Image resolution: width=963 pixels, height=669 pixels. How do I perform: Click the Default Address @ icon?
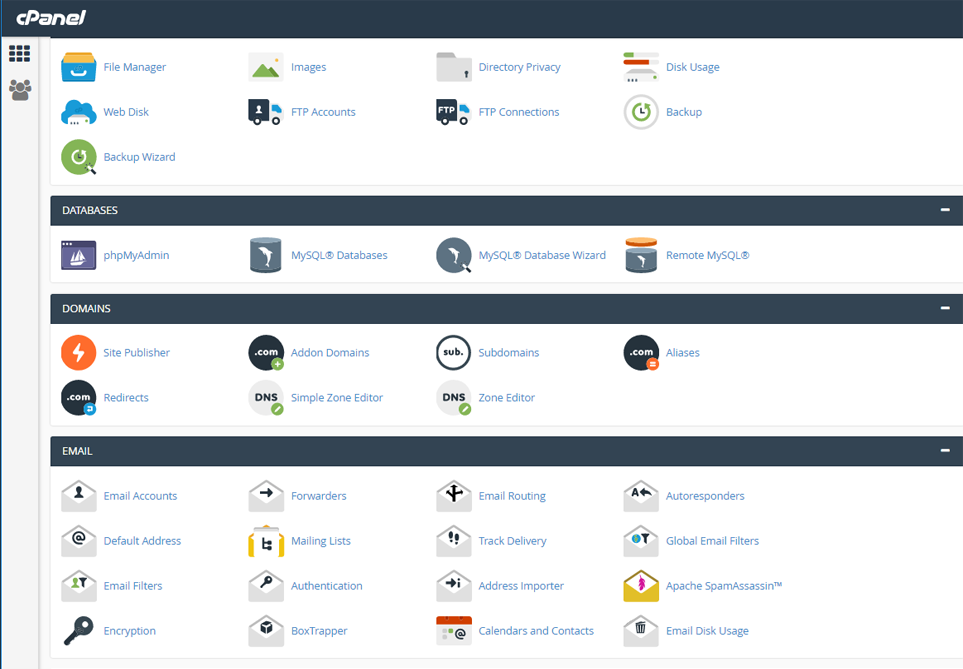[79, 541]
